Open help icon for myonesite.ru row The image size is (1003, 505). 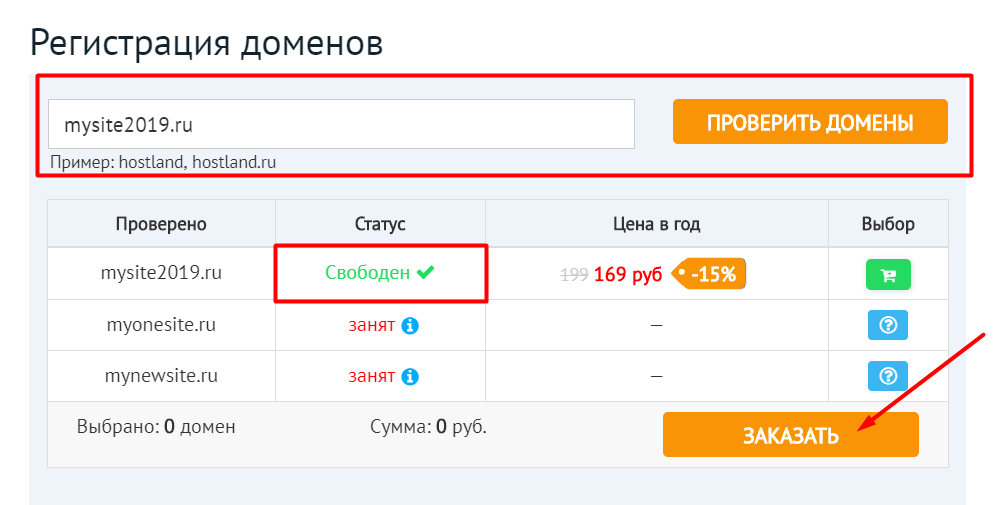(x=888, y=325)
